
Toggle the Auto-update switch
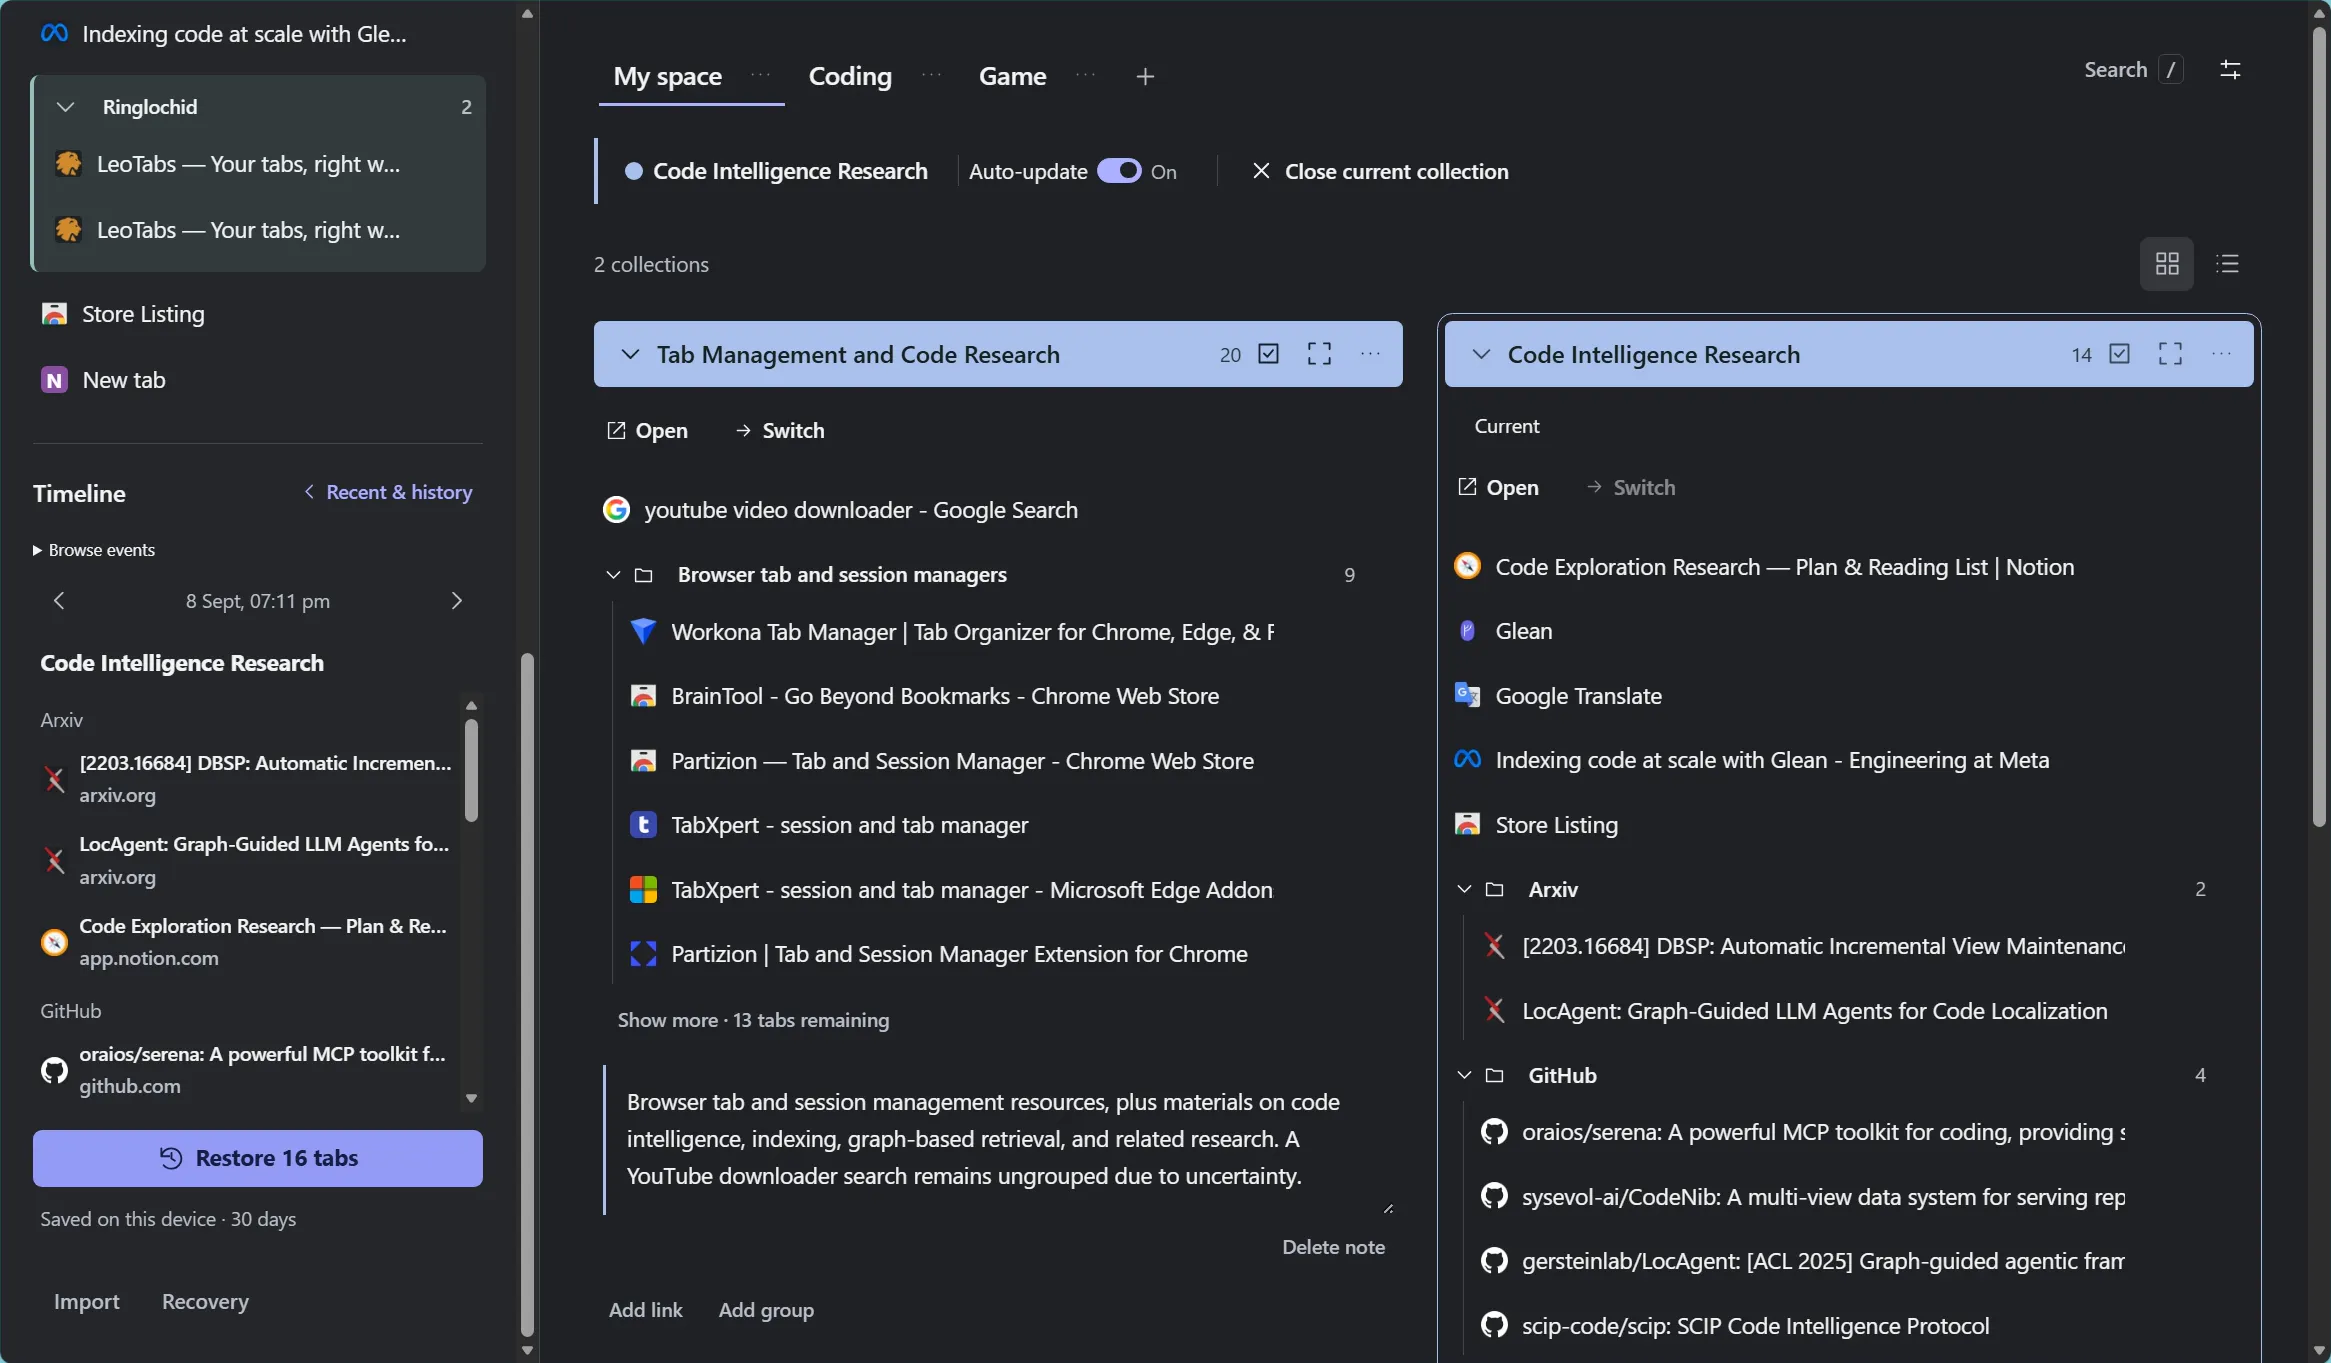coord(1119,171)
